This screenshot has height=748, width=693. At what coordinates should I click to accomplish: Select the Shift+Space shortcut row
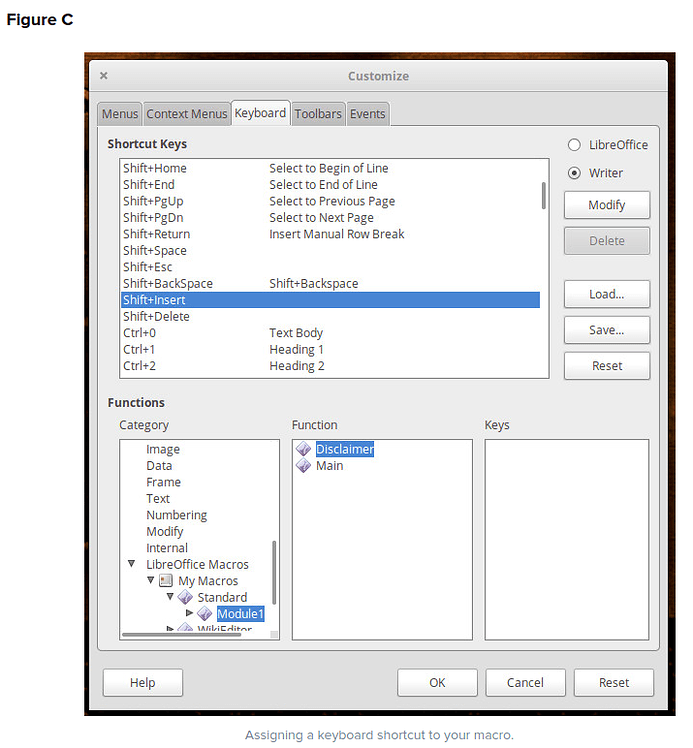pyautogui.click(x=330, y=250)
